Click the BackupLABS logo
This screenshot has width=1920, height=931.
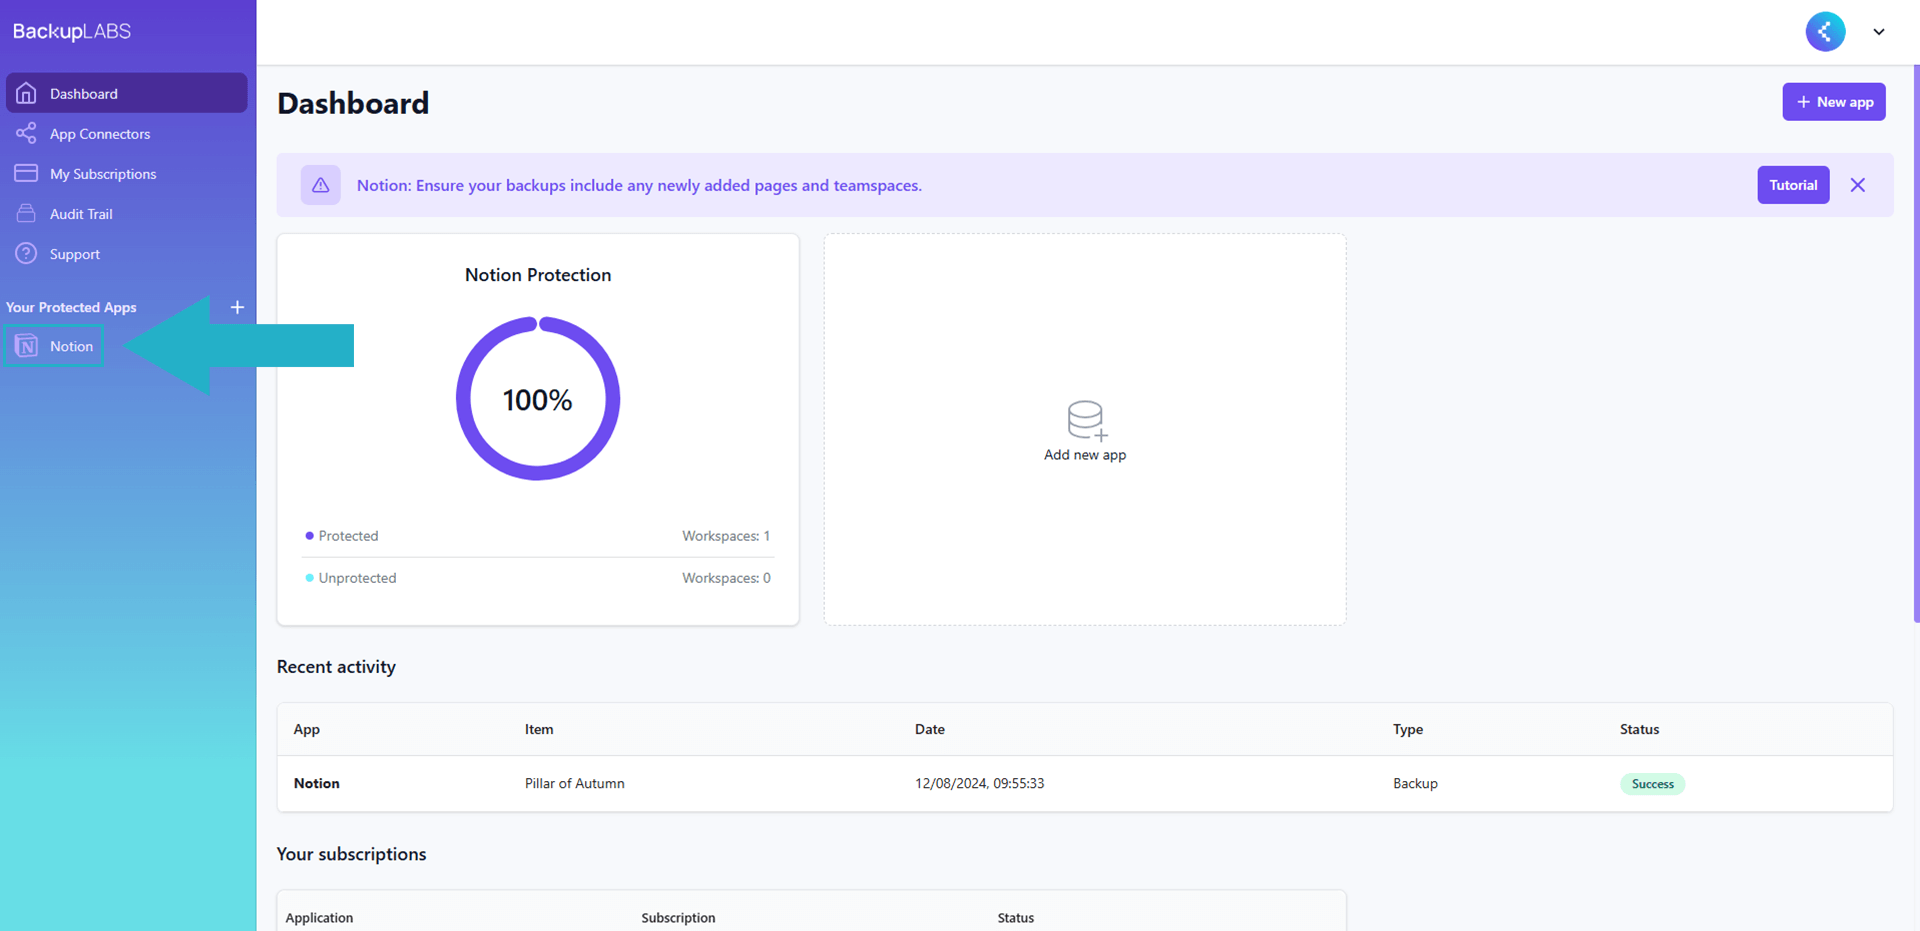click(x=72, y=31)
